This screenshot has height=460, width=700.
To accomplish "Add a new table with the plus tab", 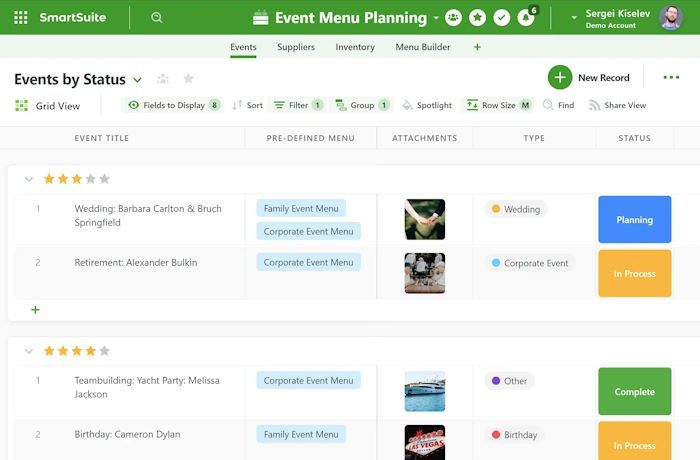I will 477,47.
